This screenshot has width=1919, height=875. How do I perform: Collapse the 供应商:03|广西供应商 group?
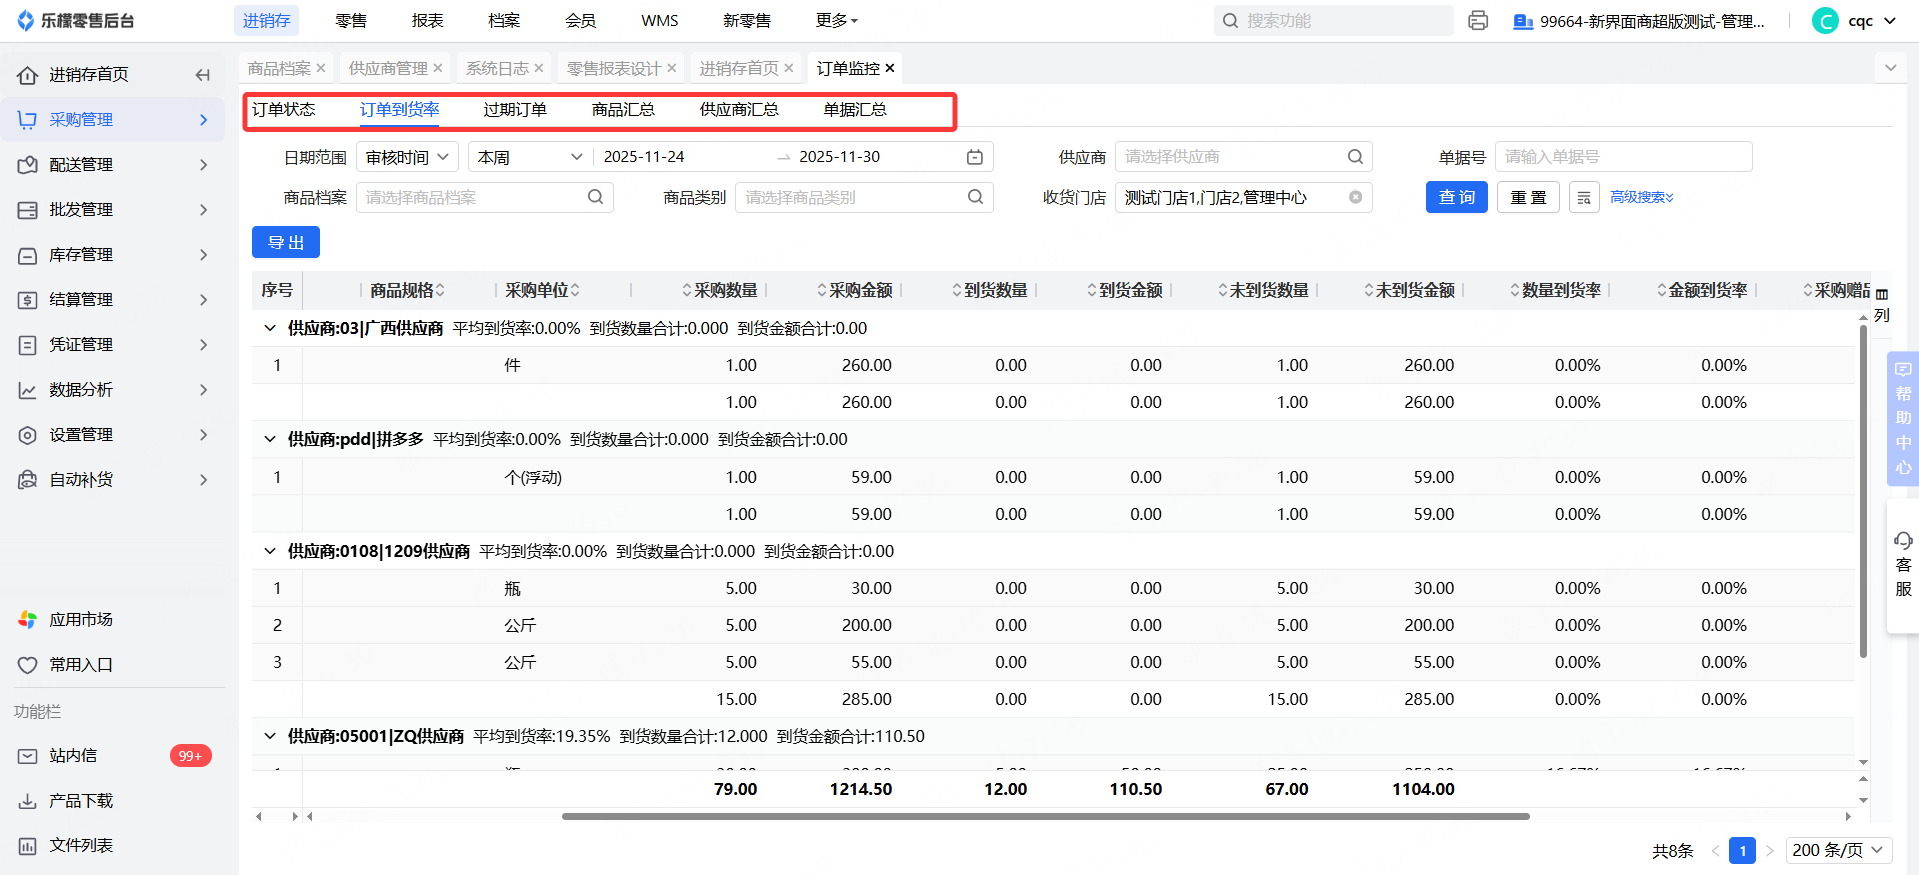tap(269, 329)
